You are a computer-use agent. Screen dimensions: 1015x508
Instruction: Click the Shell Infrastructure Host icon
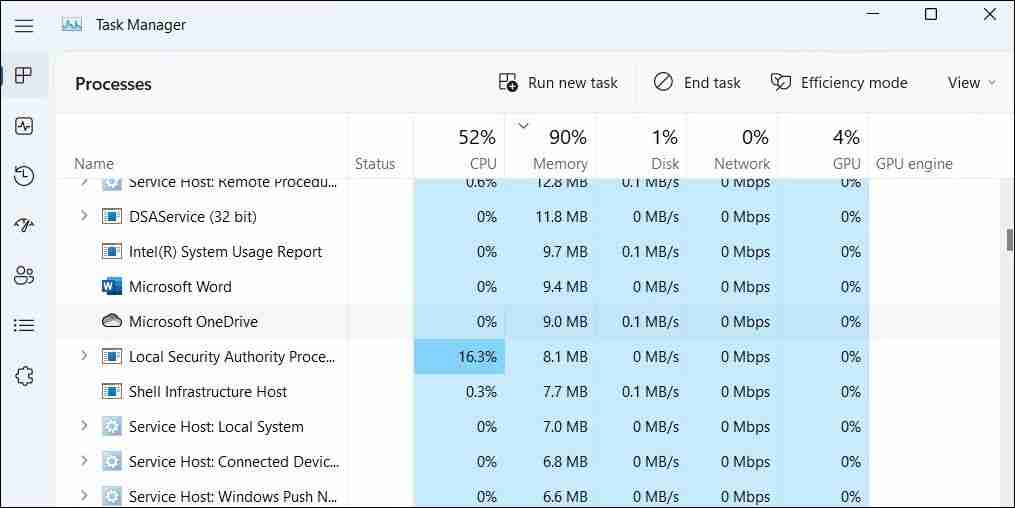coord(112,391)
